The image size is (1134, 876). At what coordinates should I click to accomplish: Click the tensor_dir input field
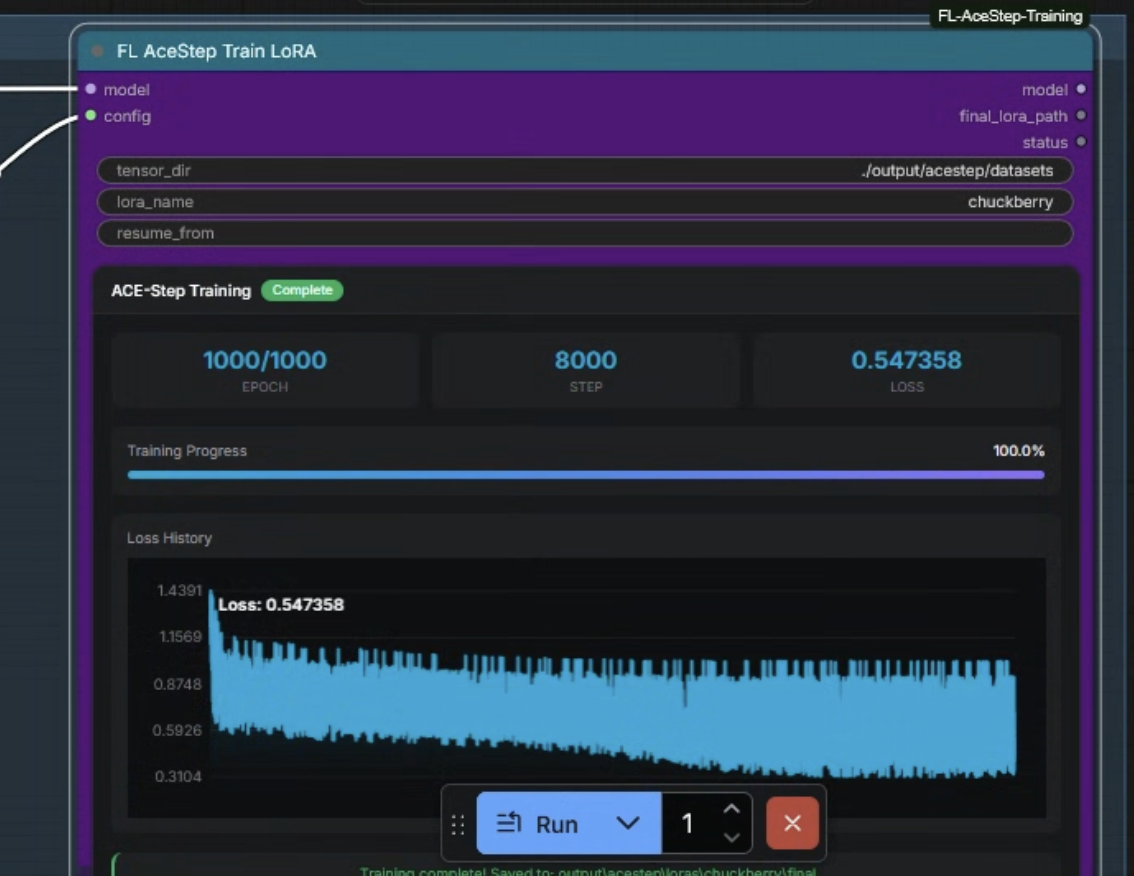tap(584, 171)
